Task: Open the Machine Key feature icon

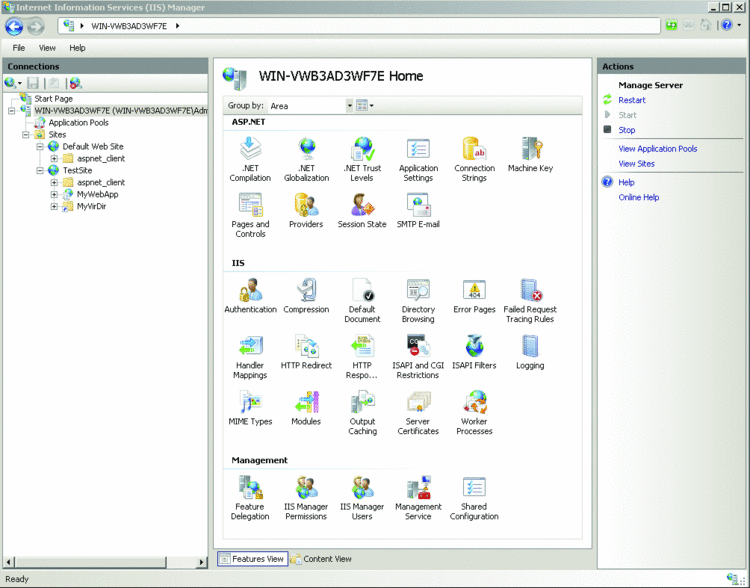Action: (x=530, y=150)
